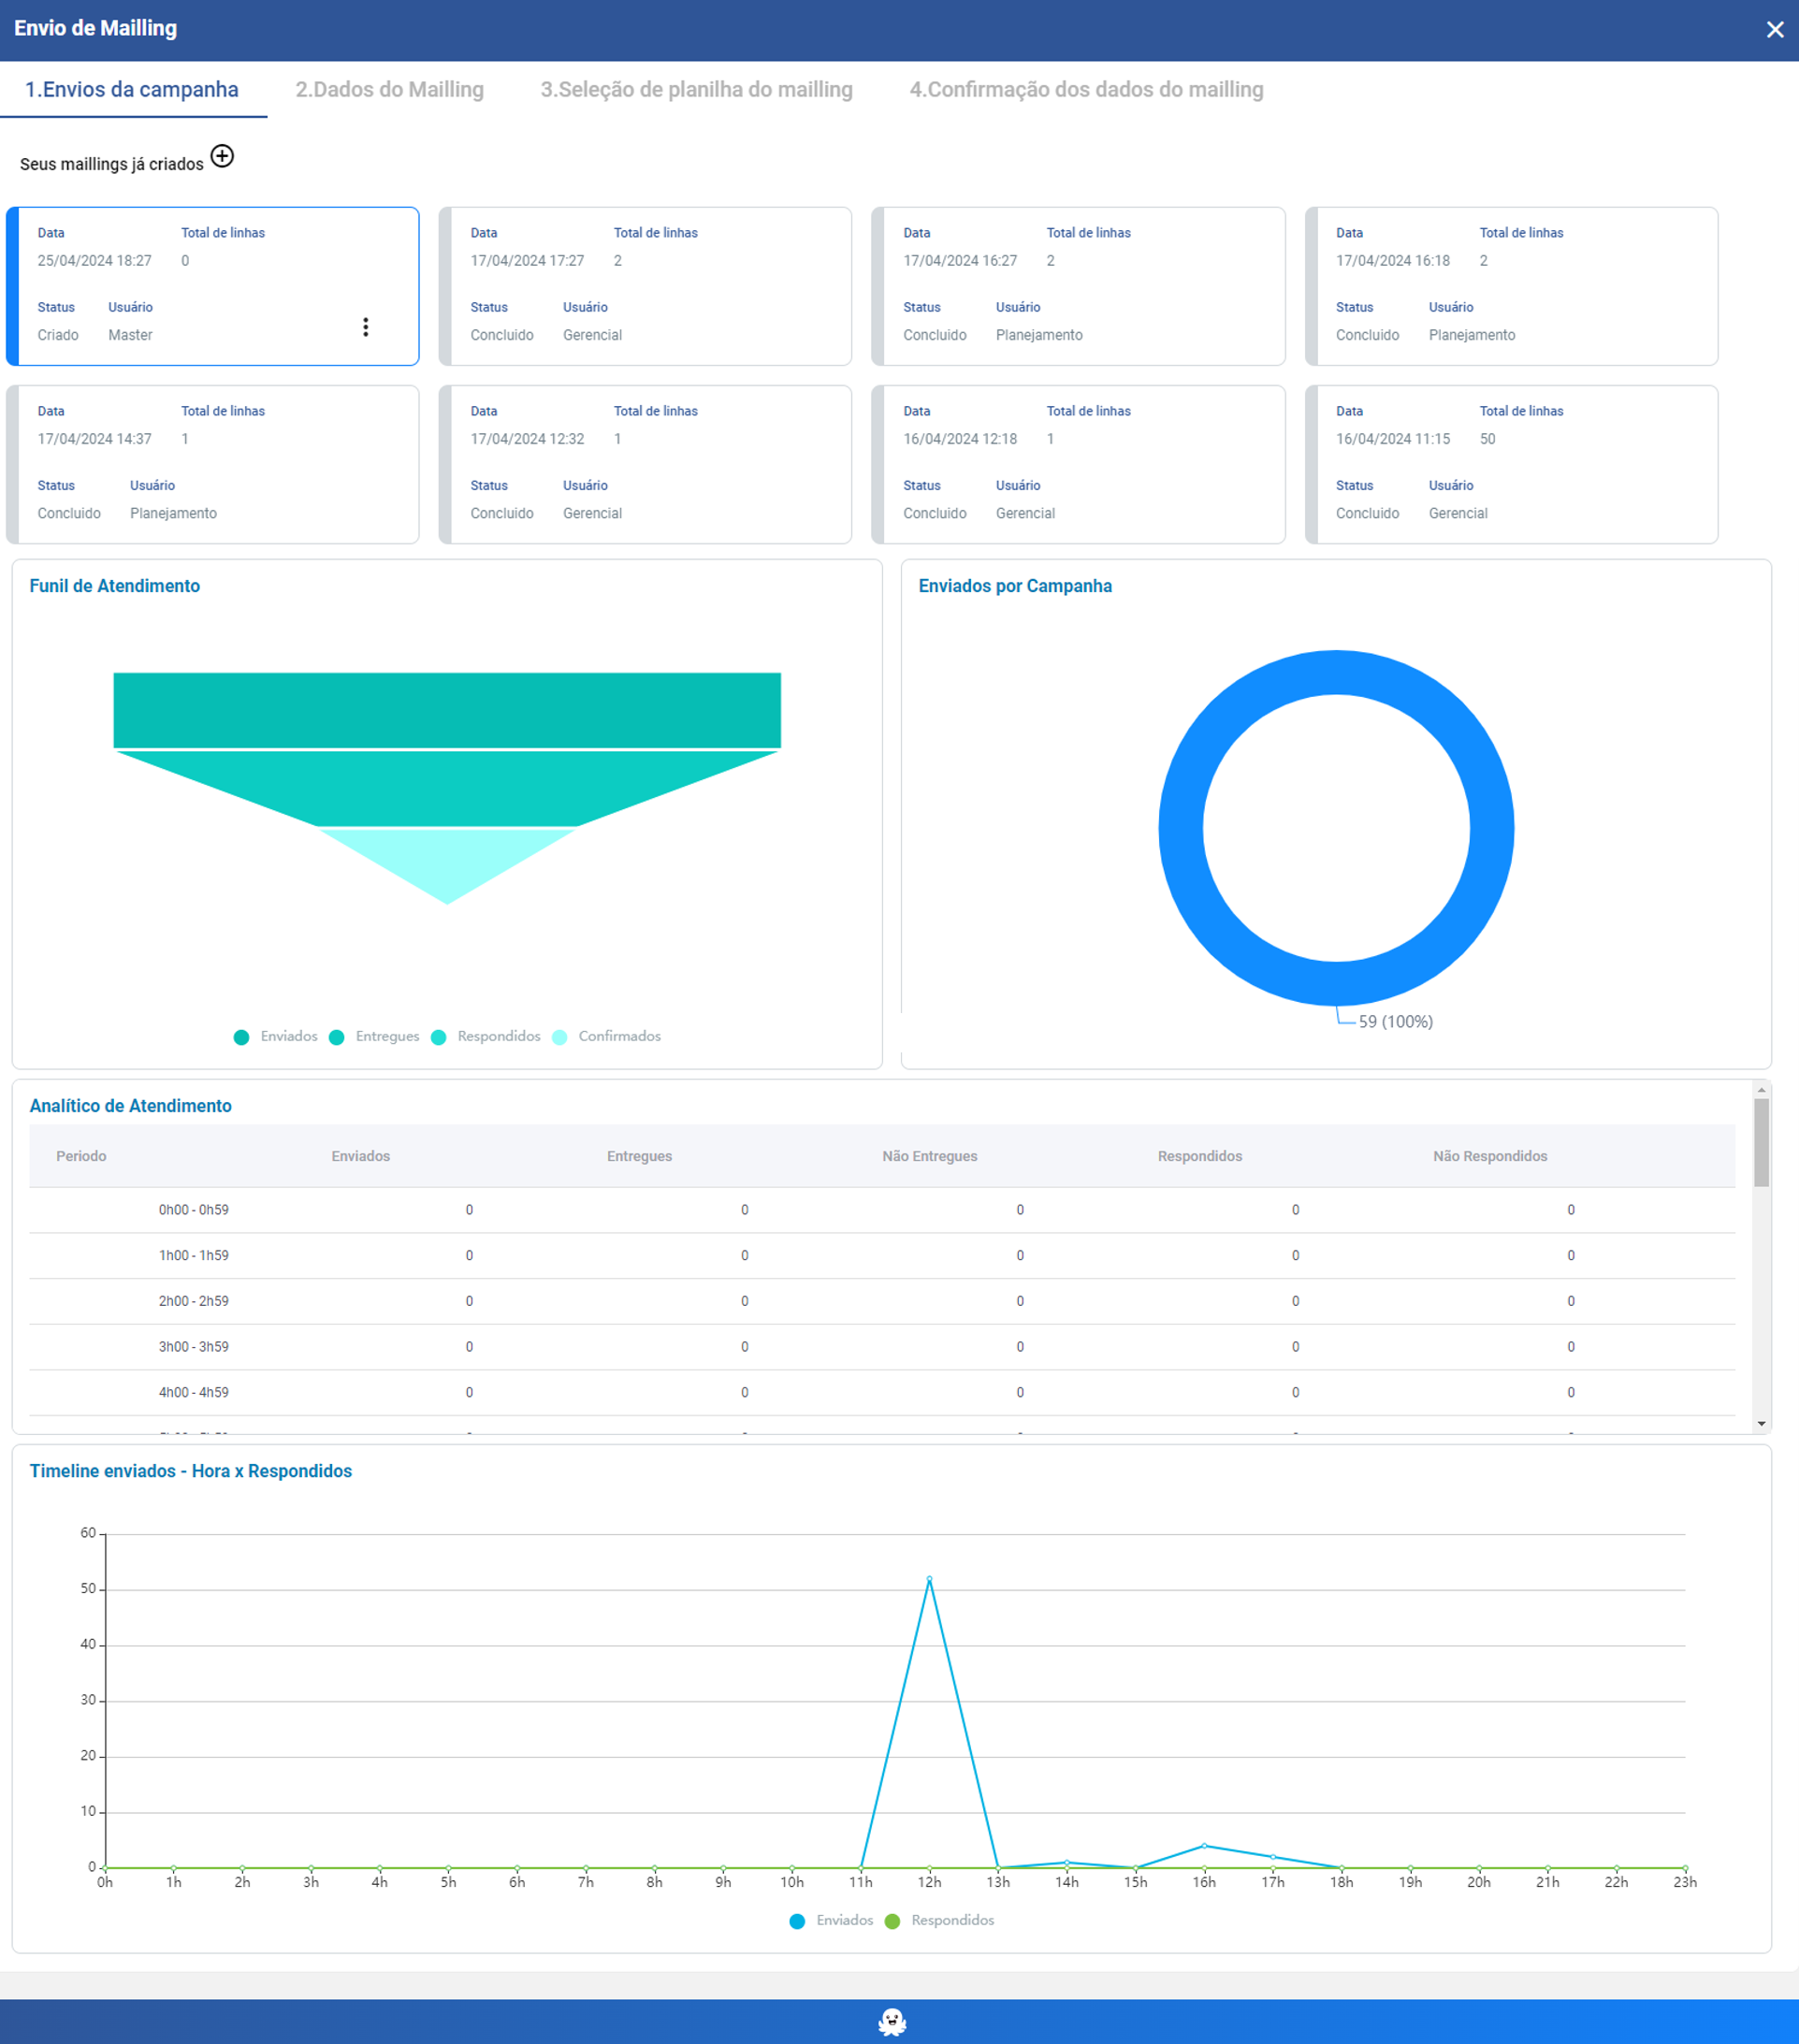Click scroll down arrow in Analítico table

tap(1761, 1423)
